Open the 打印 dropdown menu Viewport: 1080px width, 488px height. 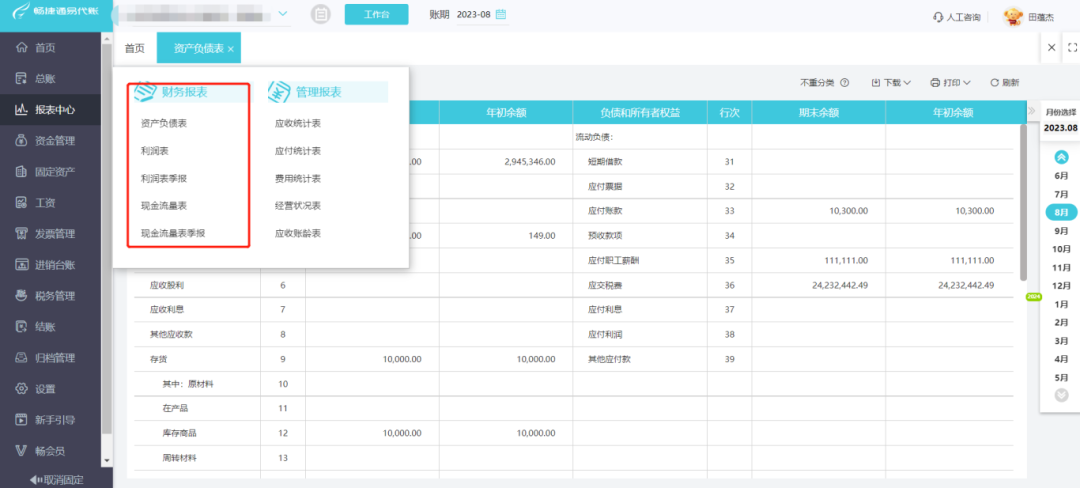click(951, 83)
